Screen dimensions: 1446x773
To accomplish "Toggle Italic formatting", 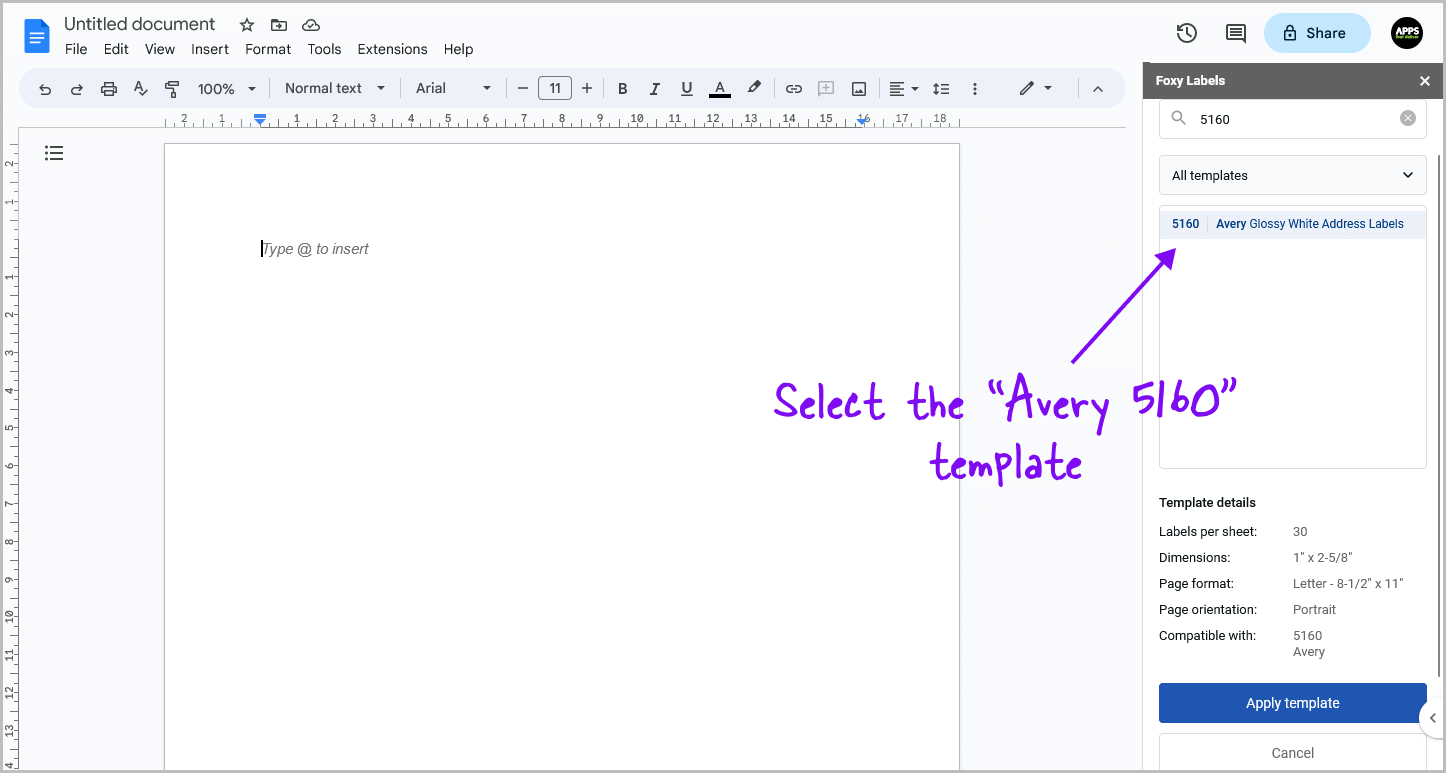I will (x=654, y=89).
